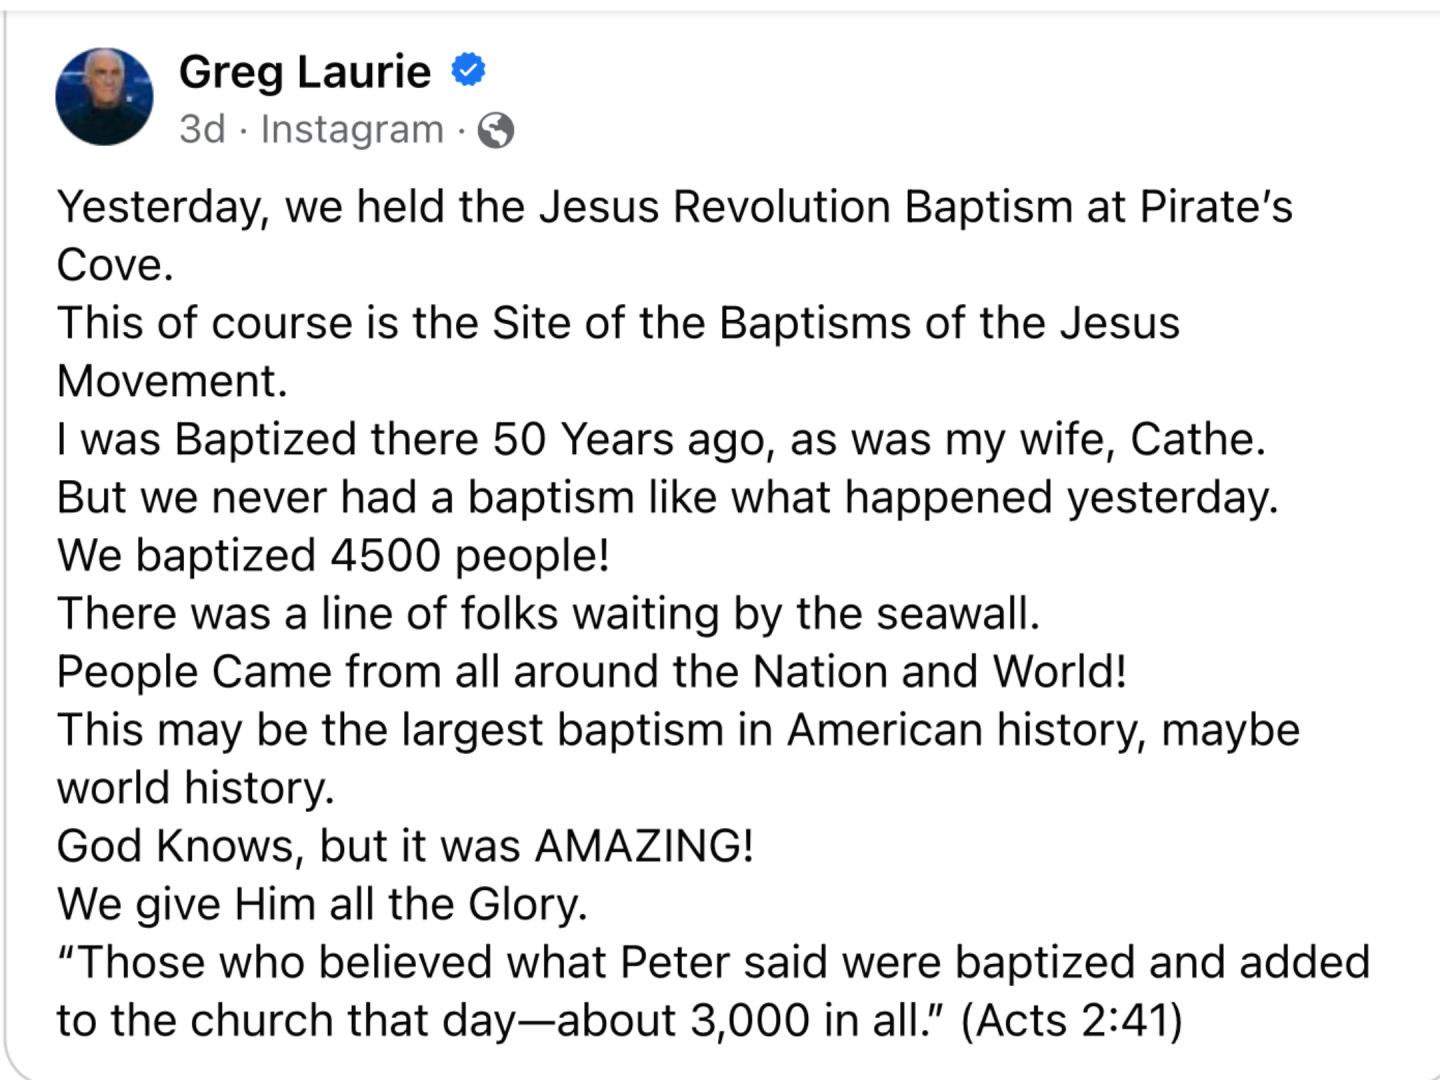Click the word 'Movement.' in the post
The image size is (1440, 1080).
coord(172,381)
